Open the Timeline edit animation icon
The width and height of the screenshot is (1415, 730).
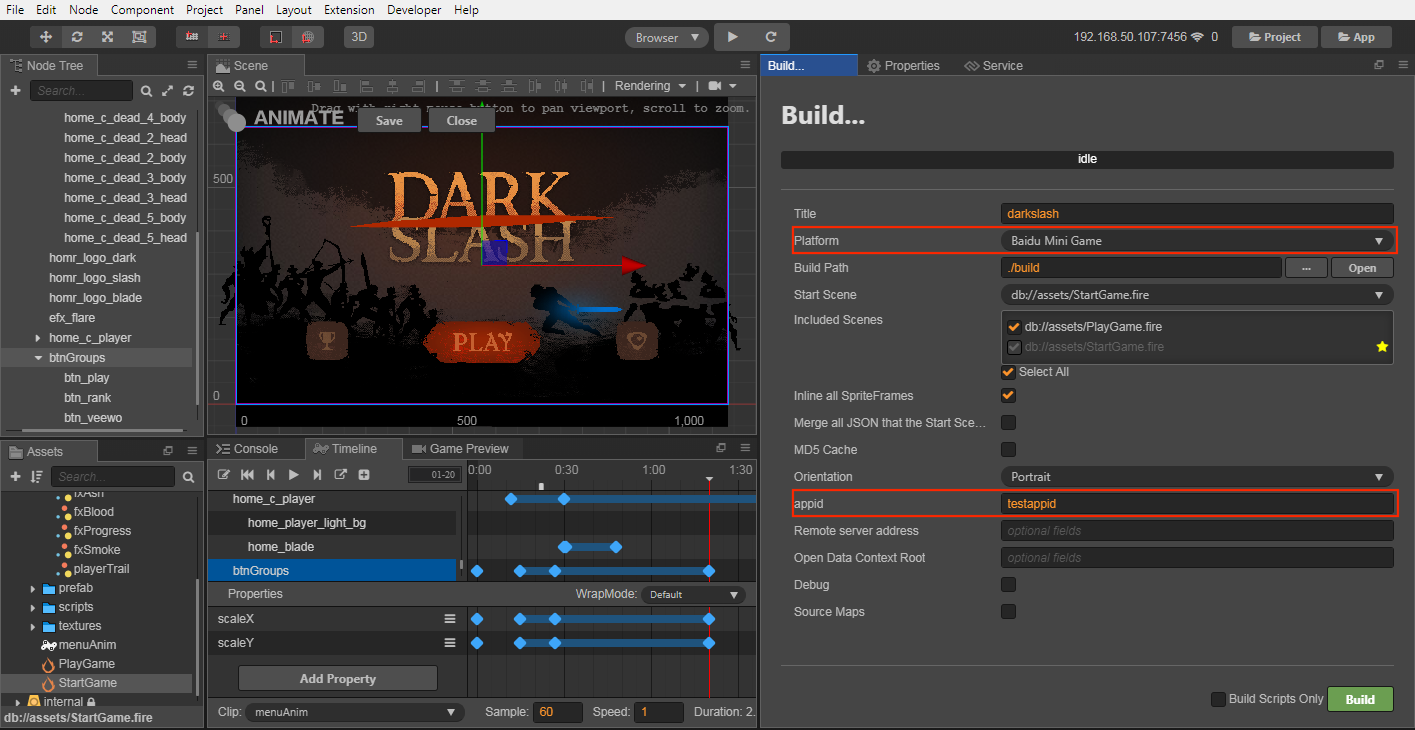(224, 475)
